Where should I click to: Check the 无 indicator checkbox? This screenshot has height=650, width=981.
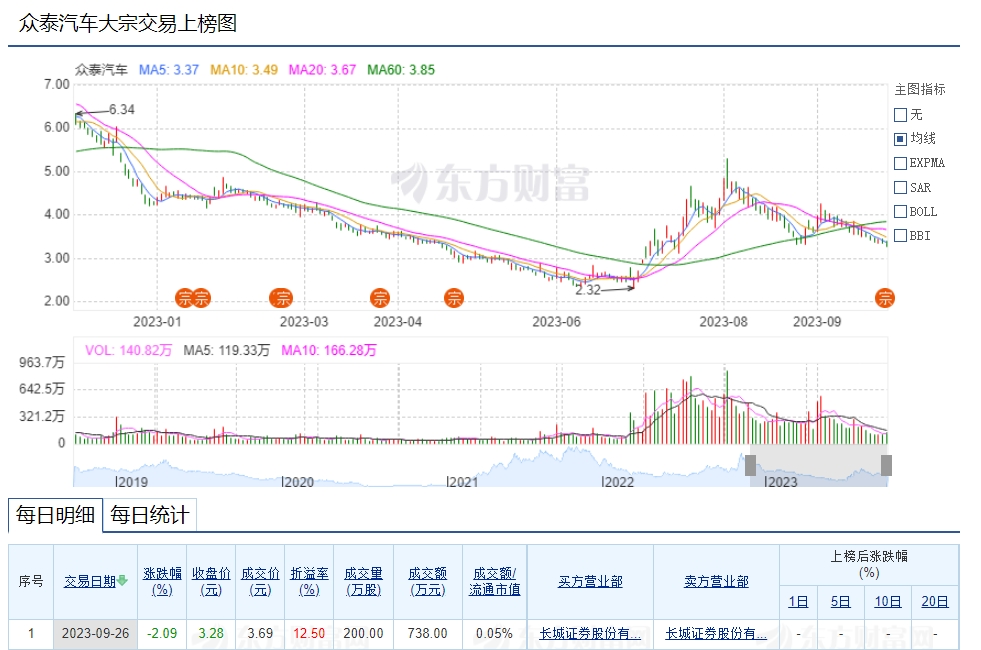pos(900,114)
